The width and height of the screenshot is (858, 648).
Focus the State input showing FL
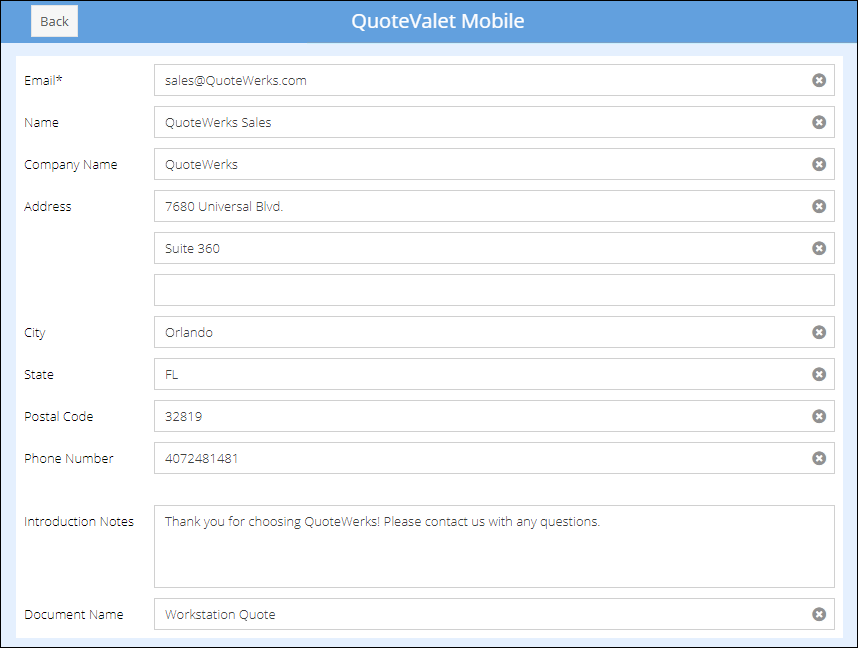[x=480, y=374]
